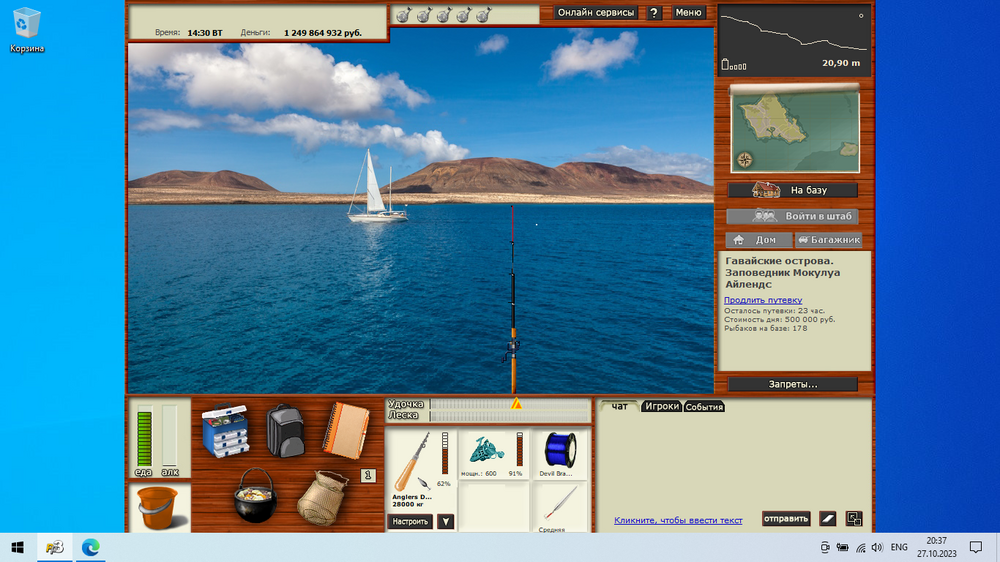
Task: Click the island map thumbnail
Action: pos(794,129)
